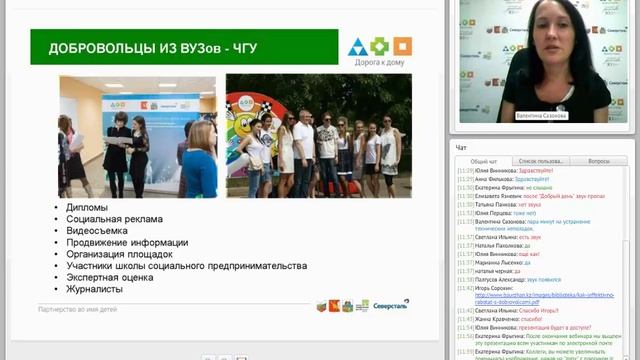Click the Журналисты bullet point

tap(94, 289)
